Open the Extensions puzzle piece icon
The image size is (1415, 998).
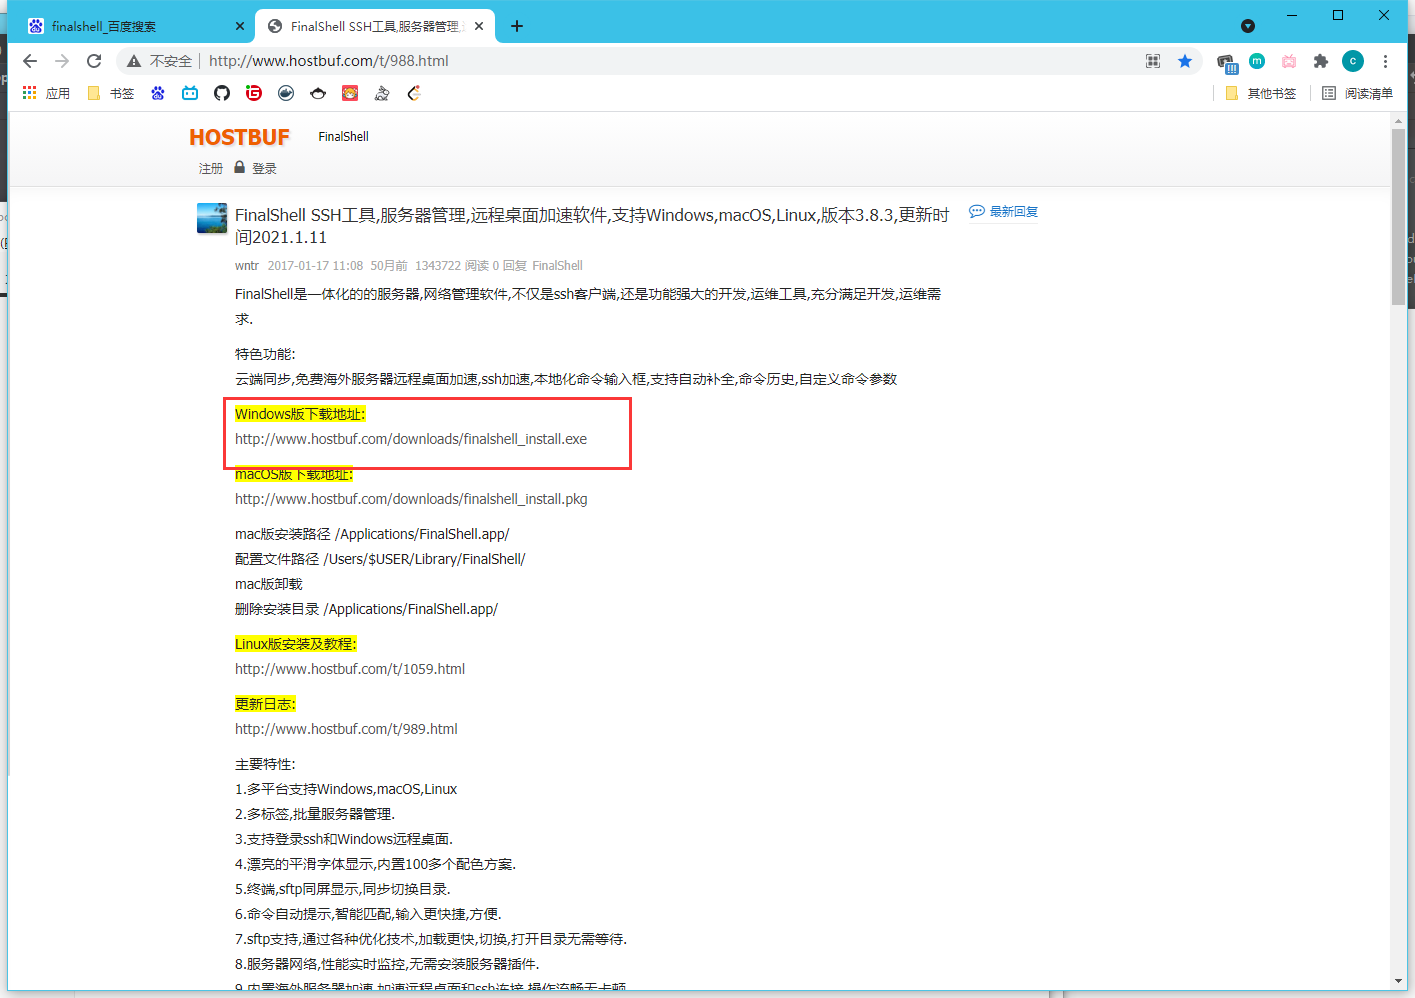click(x=1320, y=61)
